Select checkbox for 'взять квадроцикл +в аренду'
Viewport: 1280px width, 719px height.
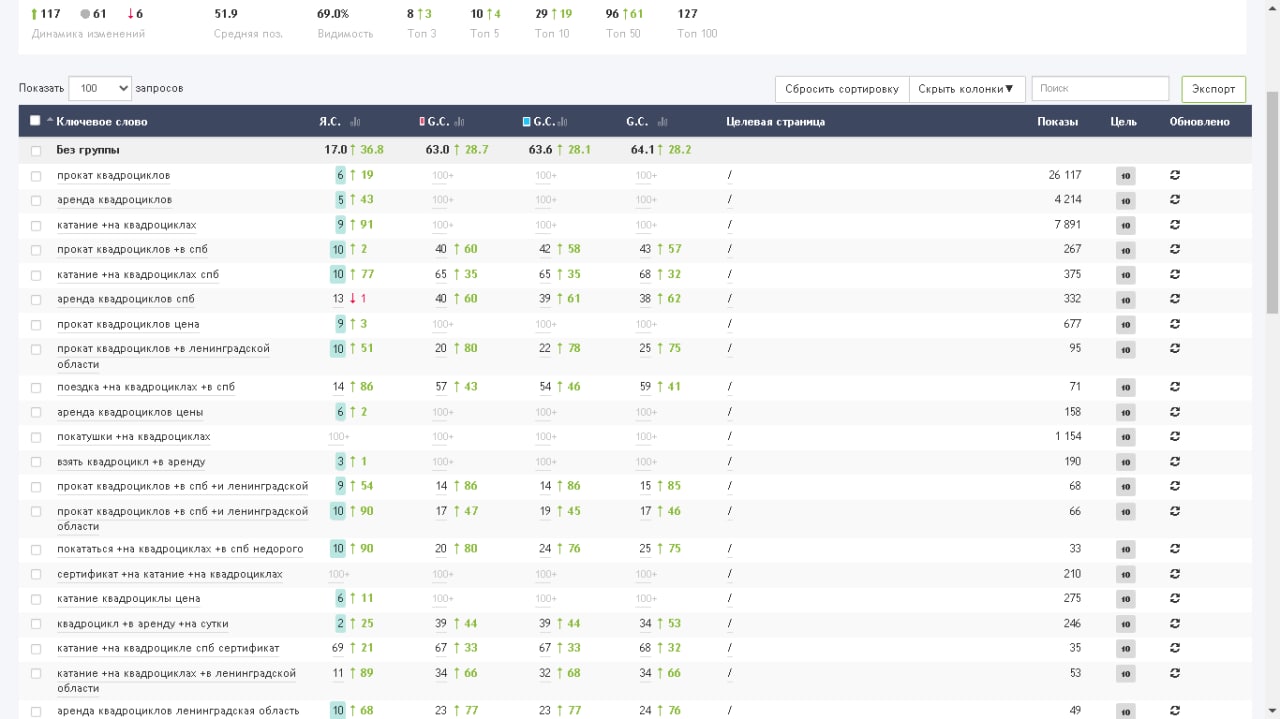[x=36, y=463]
